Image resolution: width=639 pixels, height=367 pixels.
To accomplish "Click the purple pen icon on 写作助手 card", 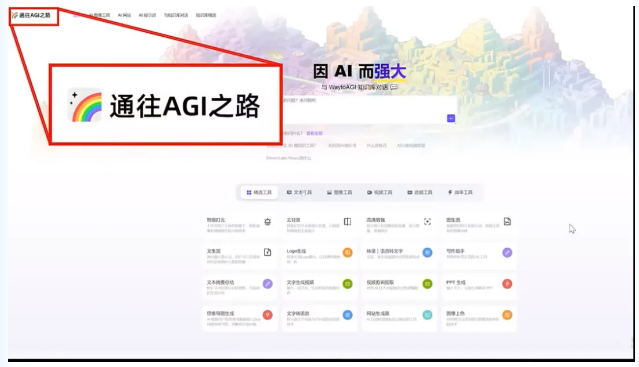I will [x=507, y=253].
